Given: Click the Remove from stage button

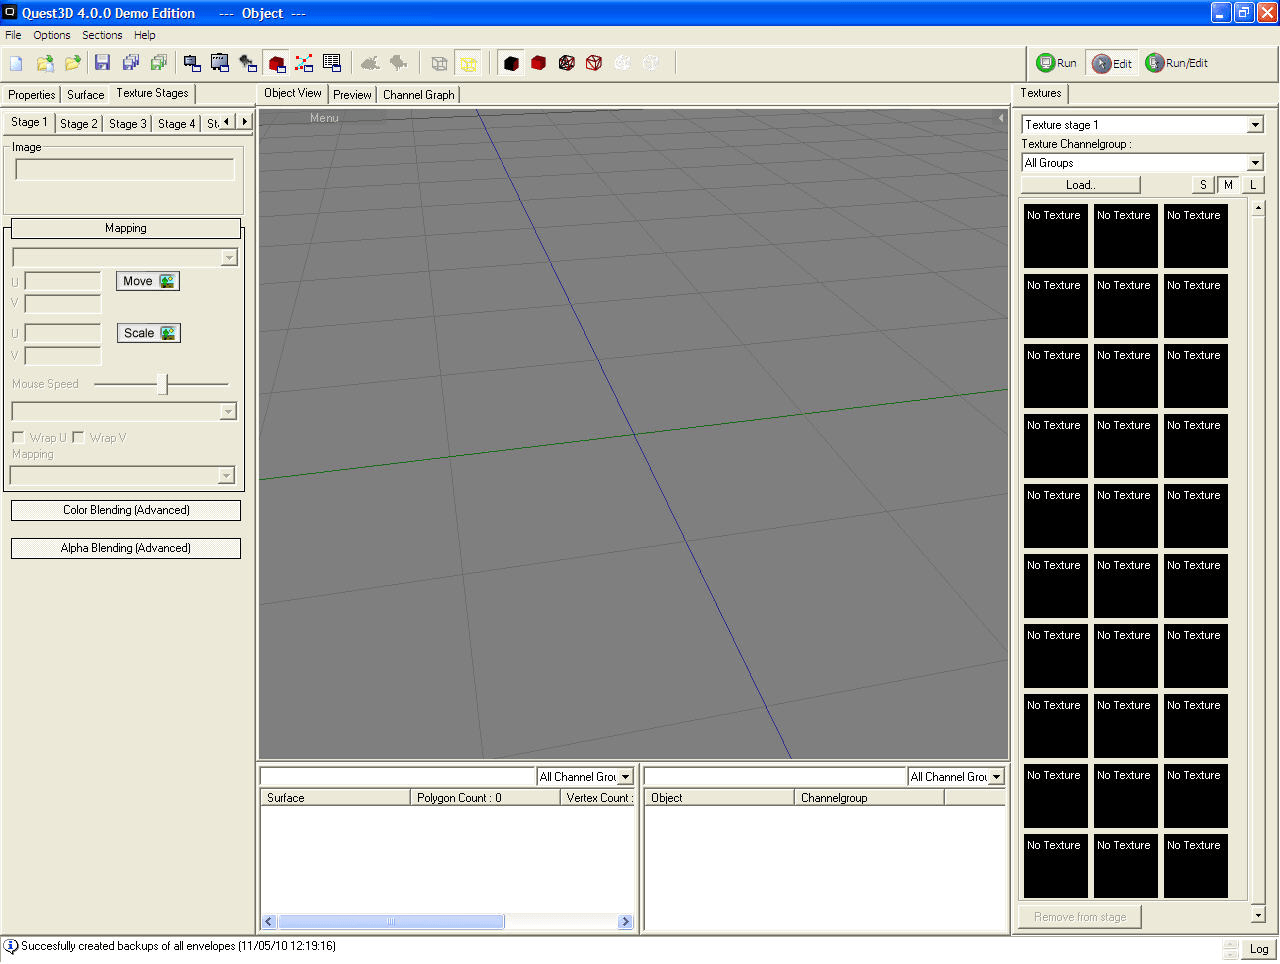Looking at the screenshot, I should 1080,917.
